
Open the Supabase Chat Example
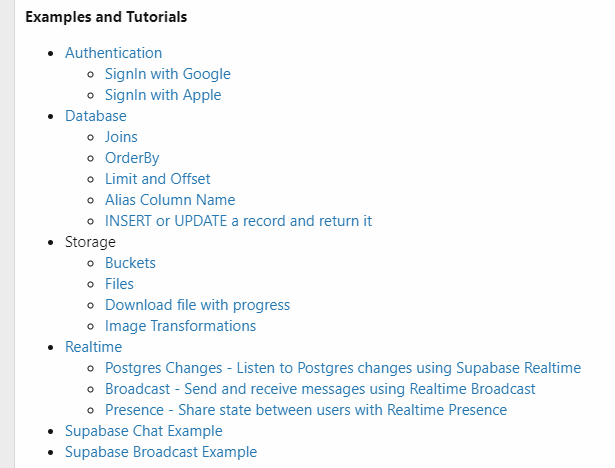point(143,431)
